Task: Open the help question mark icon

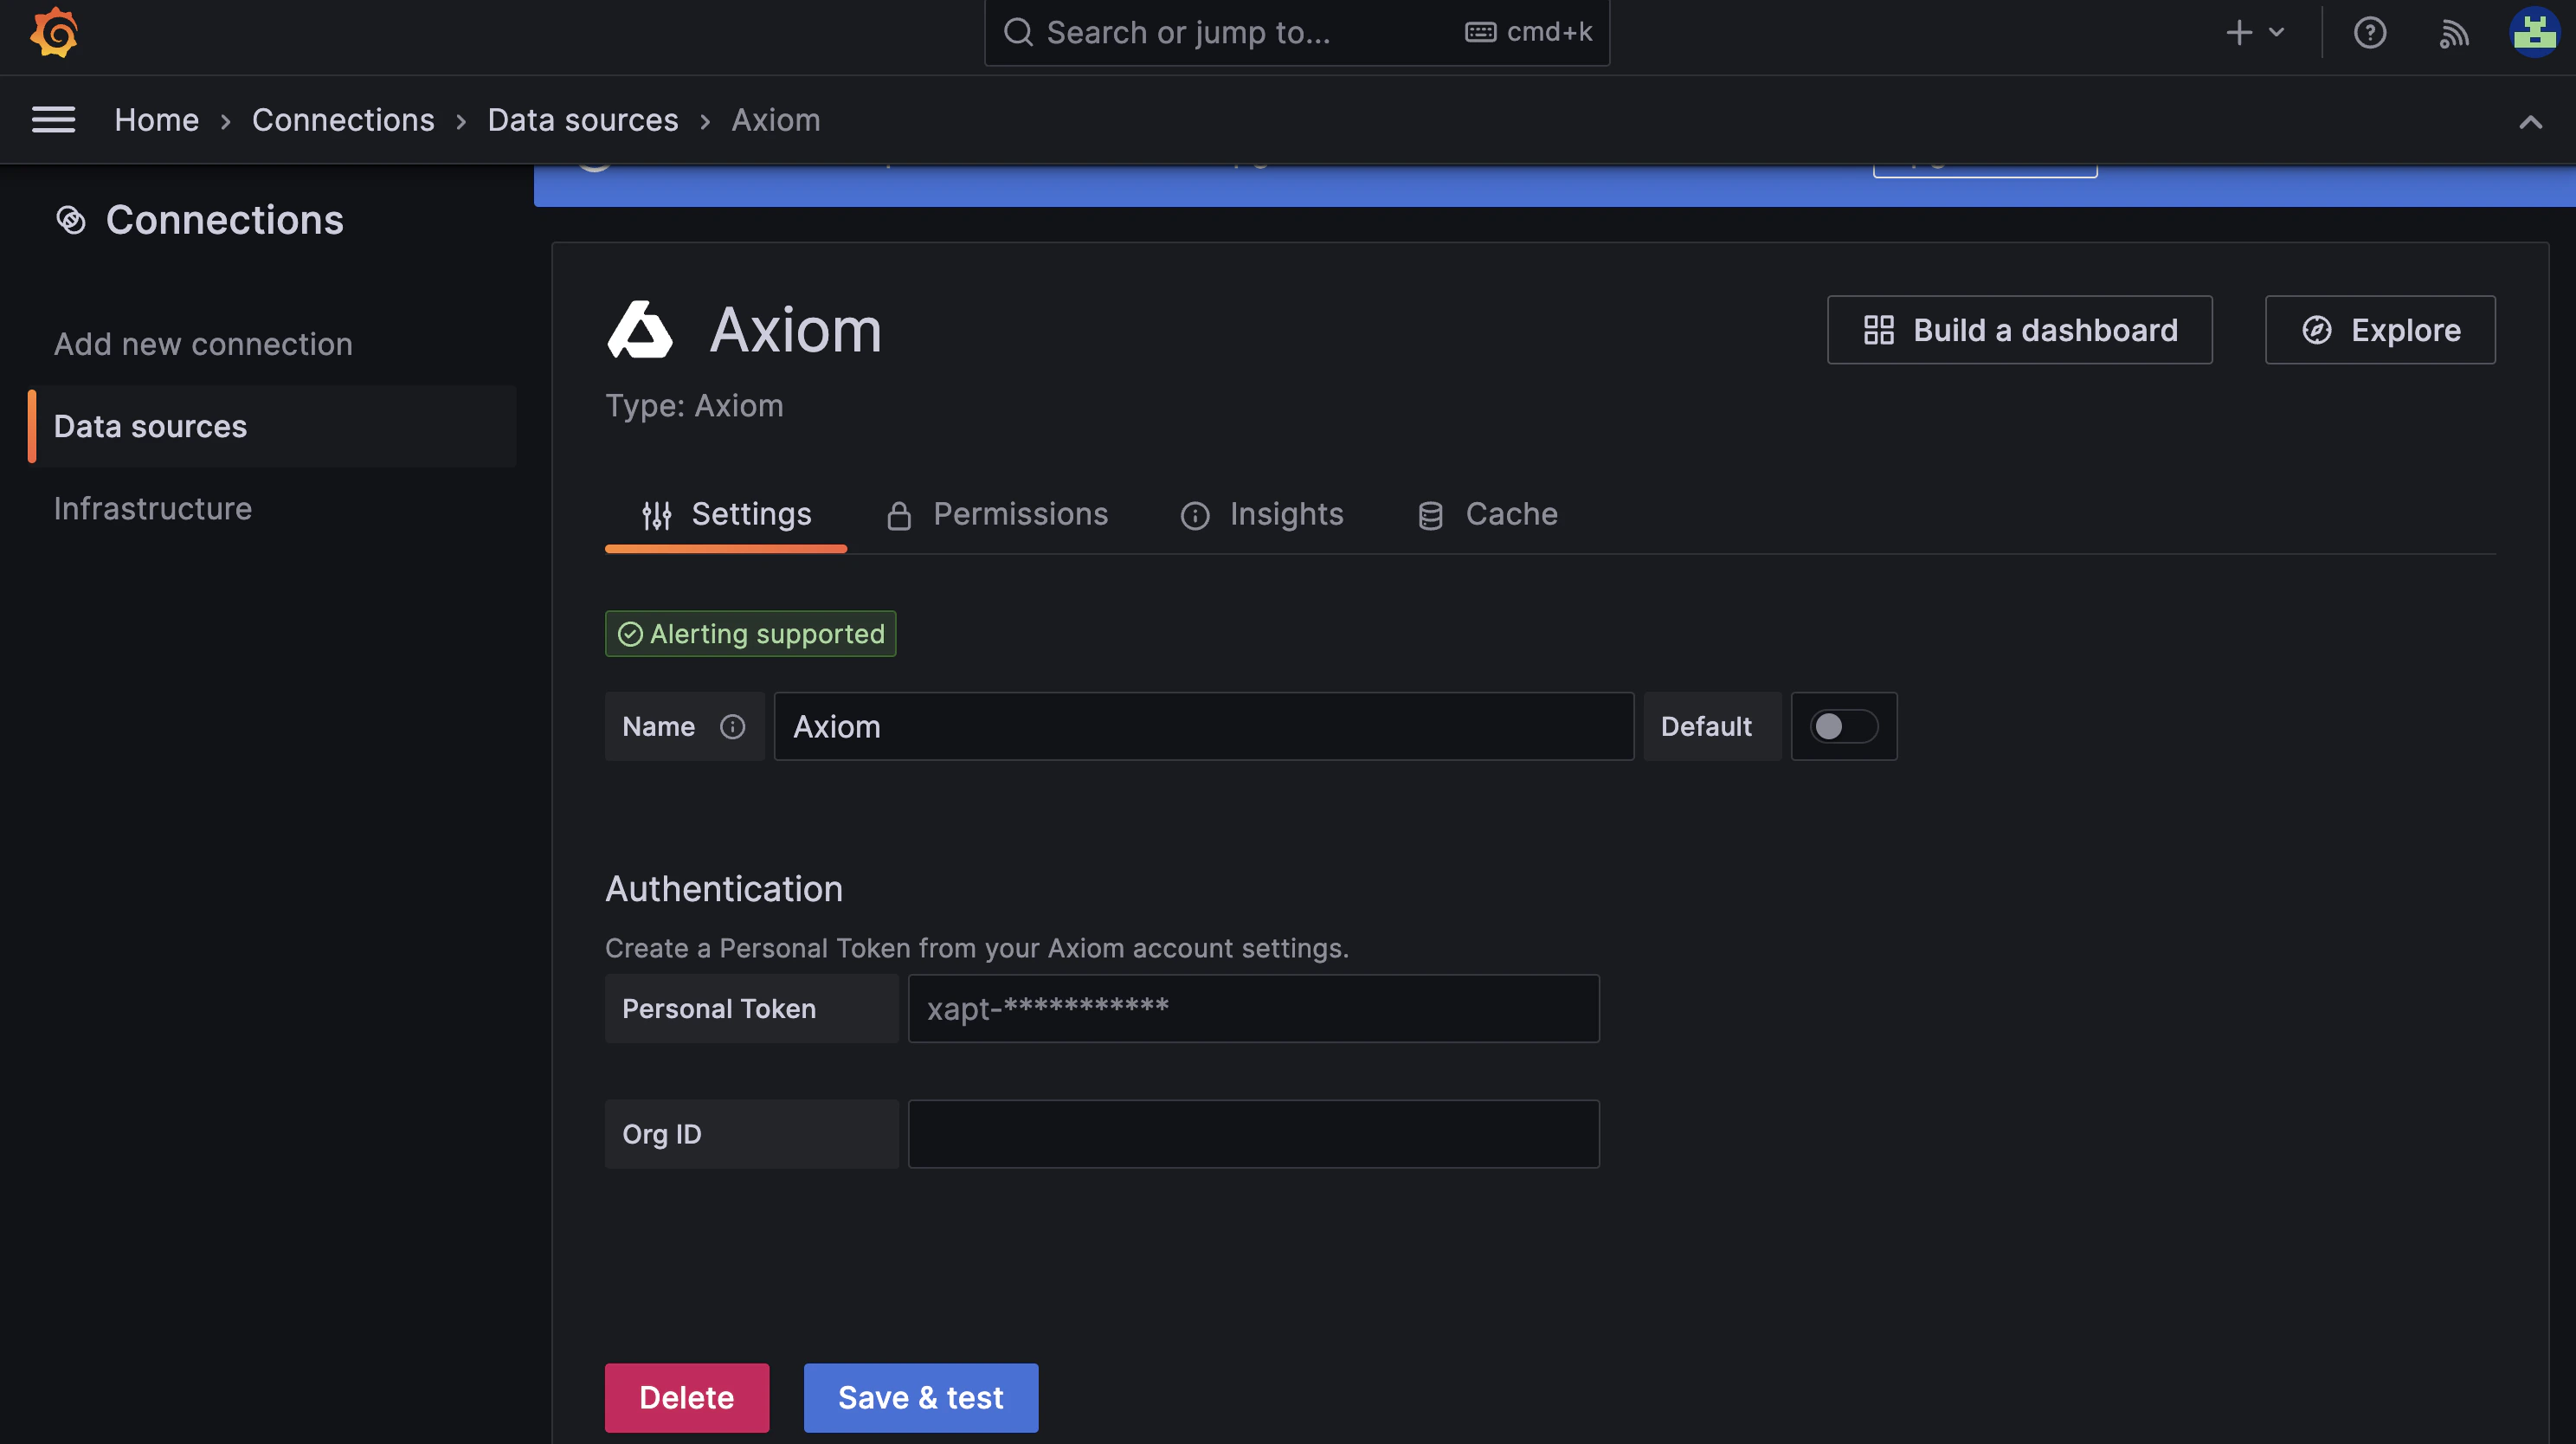Action: pos(2369,33)
